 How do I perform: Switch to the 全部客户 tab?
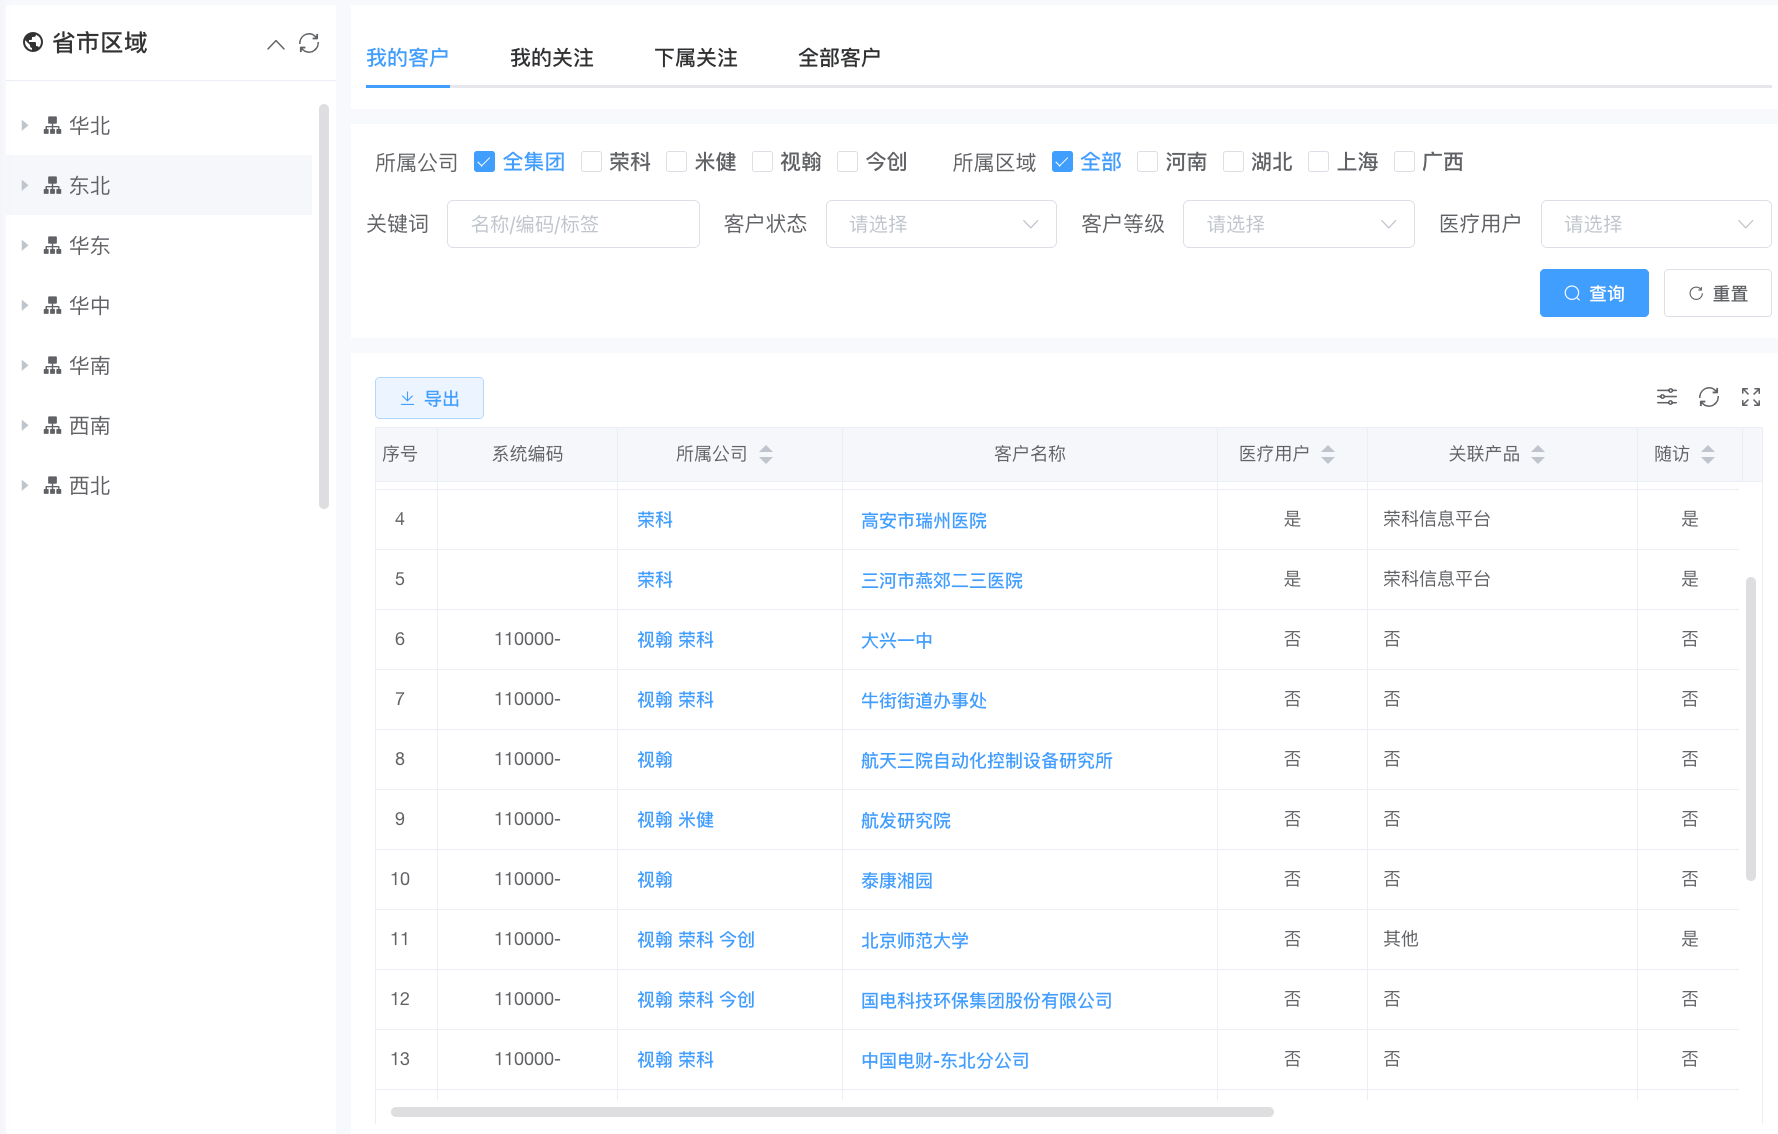838,58
